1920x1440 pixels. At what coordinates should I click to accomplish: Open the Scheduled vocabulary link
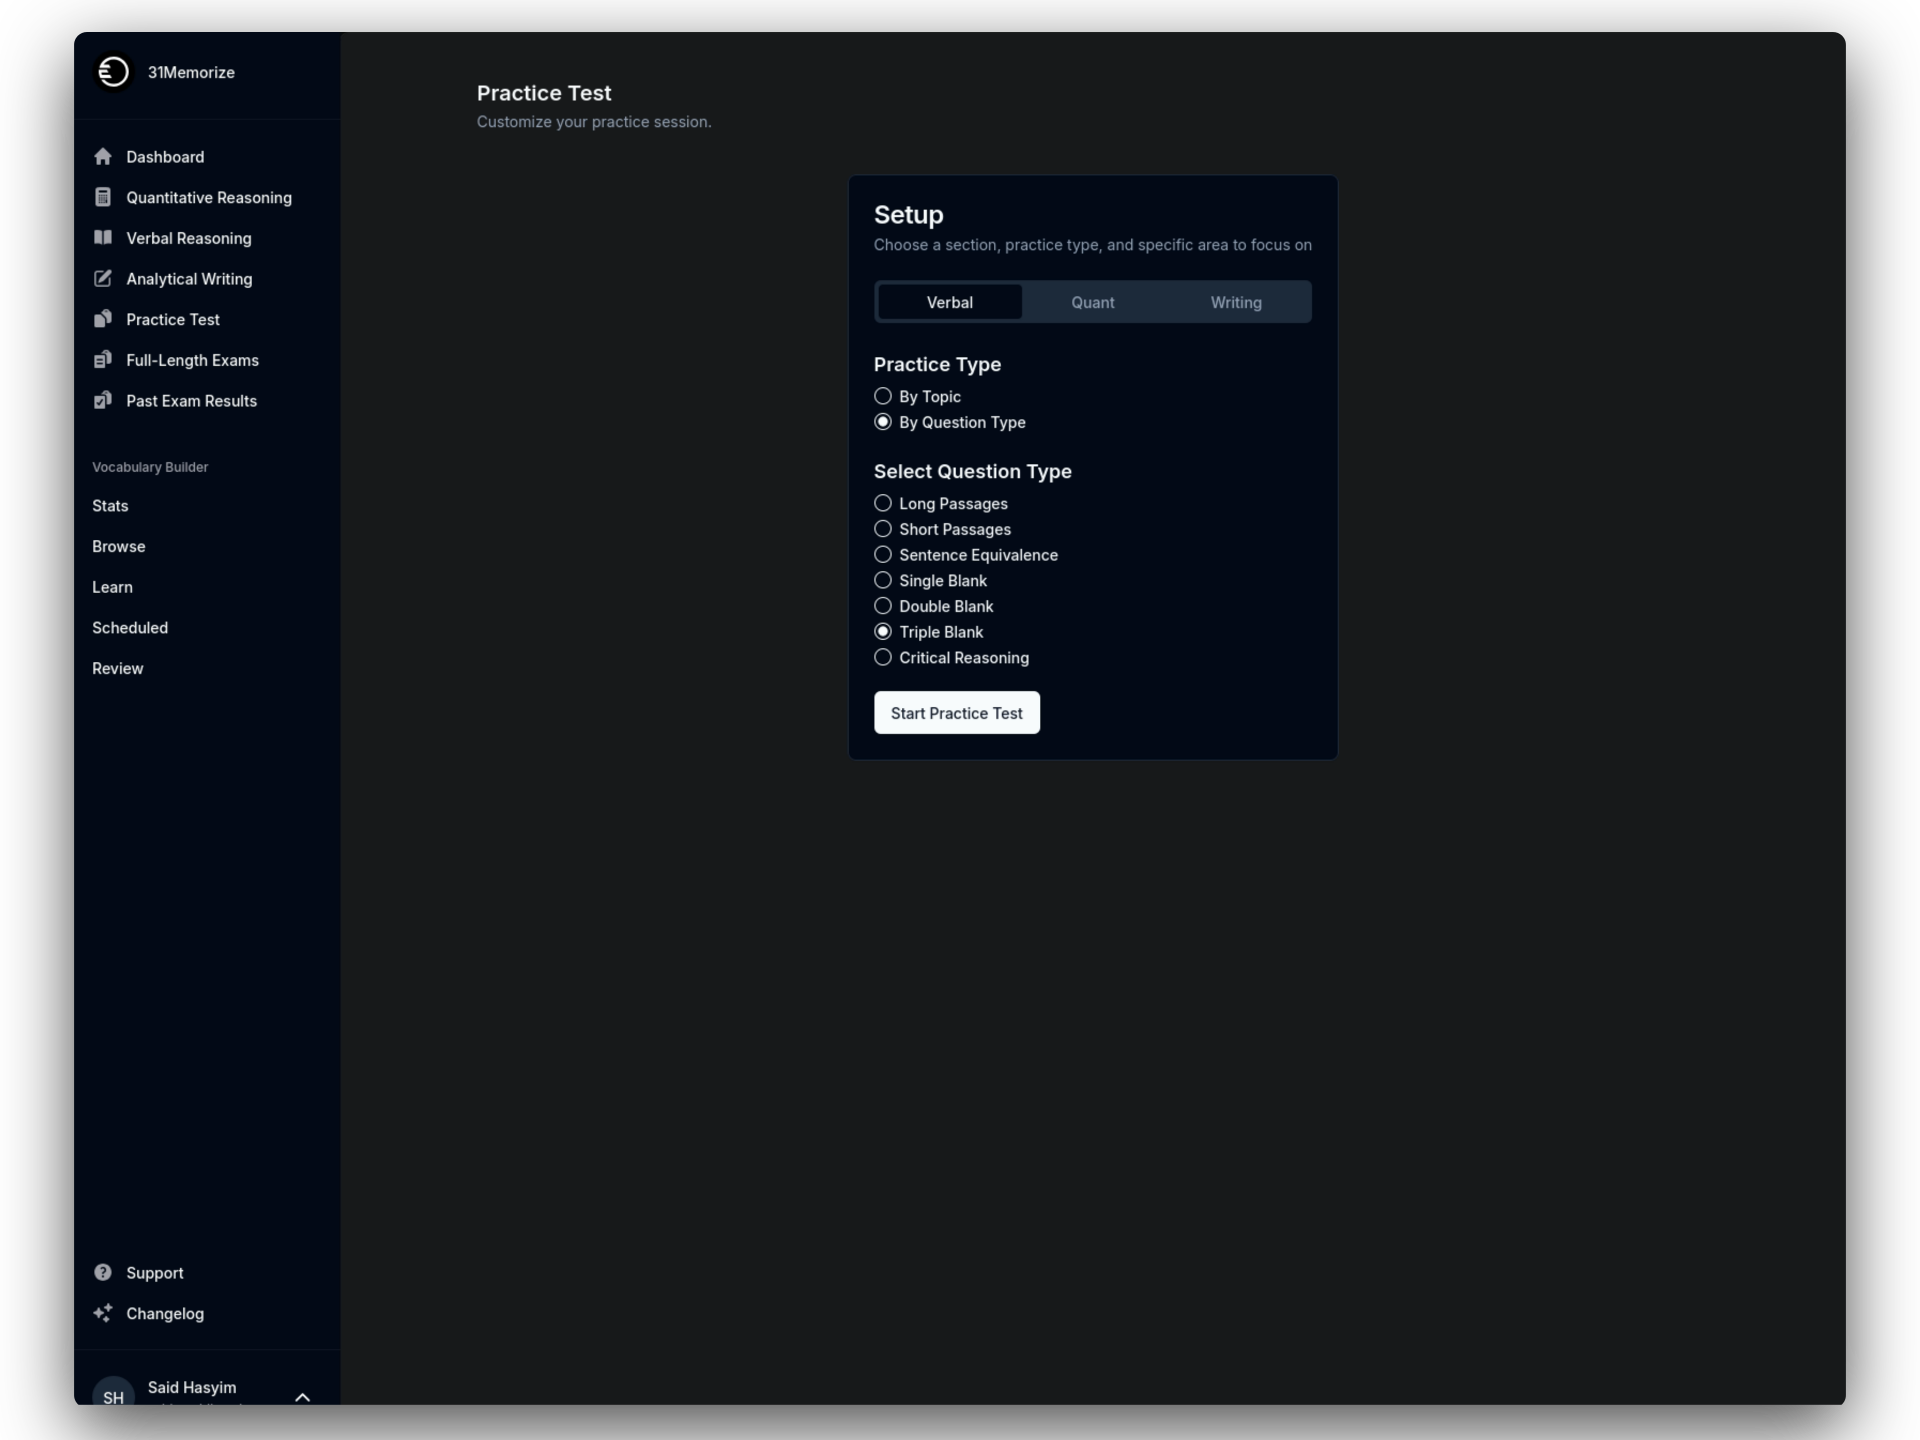130,628
